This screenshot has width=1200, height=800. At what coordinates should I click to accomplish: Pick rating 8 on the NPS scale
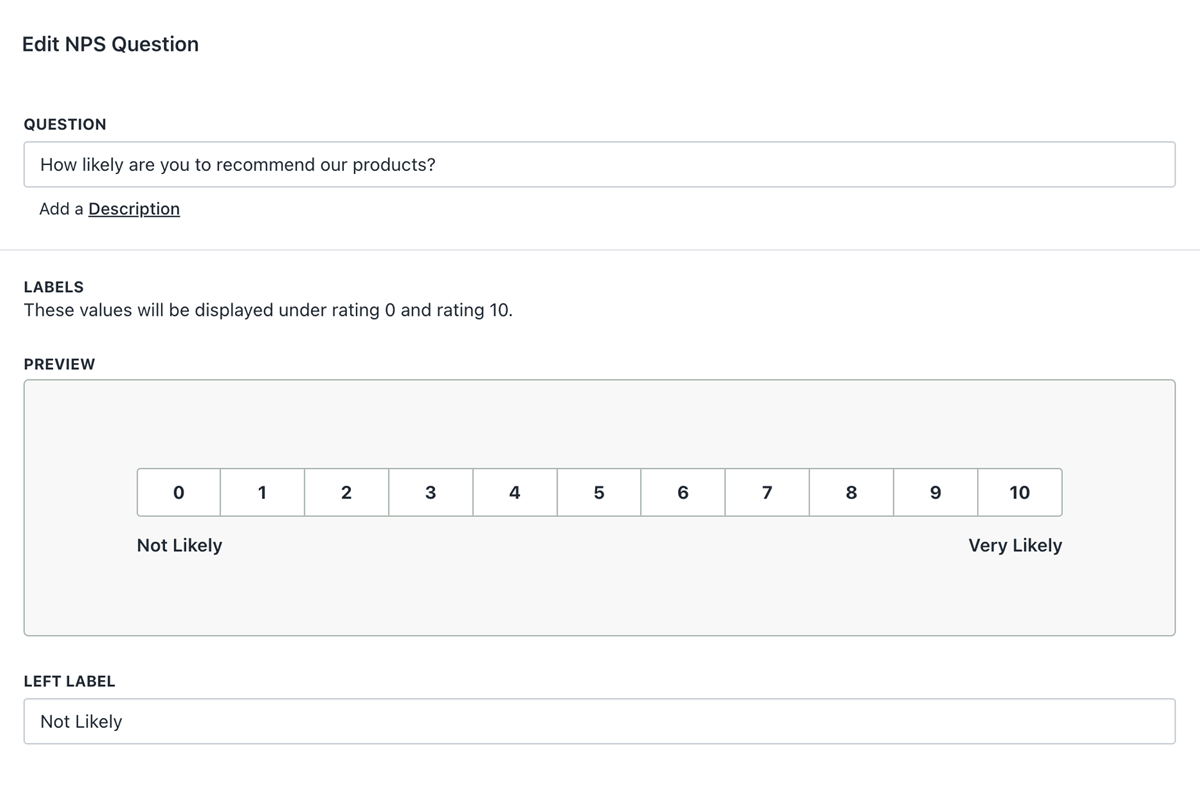851,492
